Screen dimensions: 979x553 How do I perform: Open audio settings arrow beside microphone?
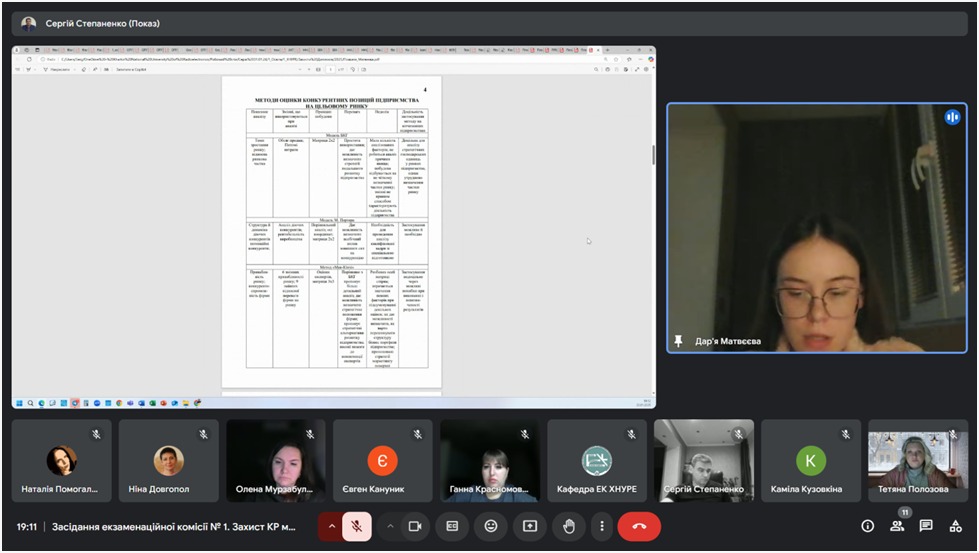click(331, 526)
